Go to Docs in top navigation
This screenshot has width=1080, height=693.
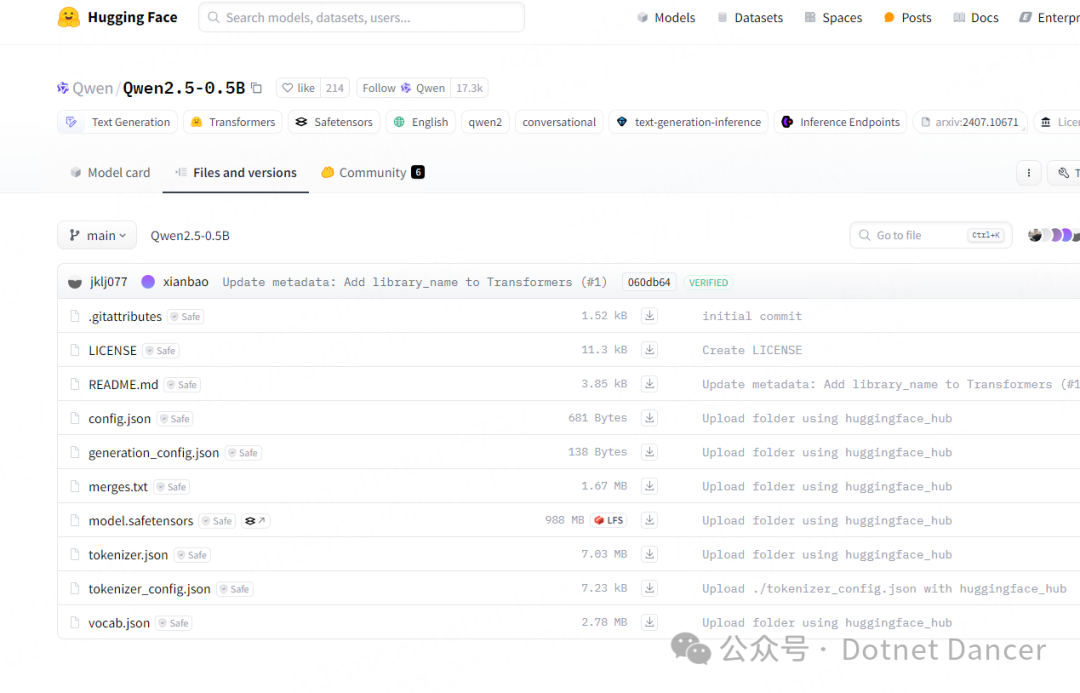pyautogui.click(x=976, y=18)
